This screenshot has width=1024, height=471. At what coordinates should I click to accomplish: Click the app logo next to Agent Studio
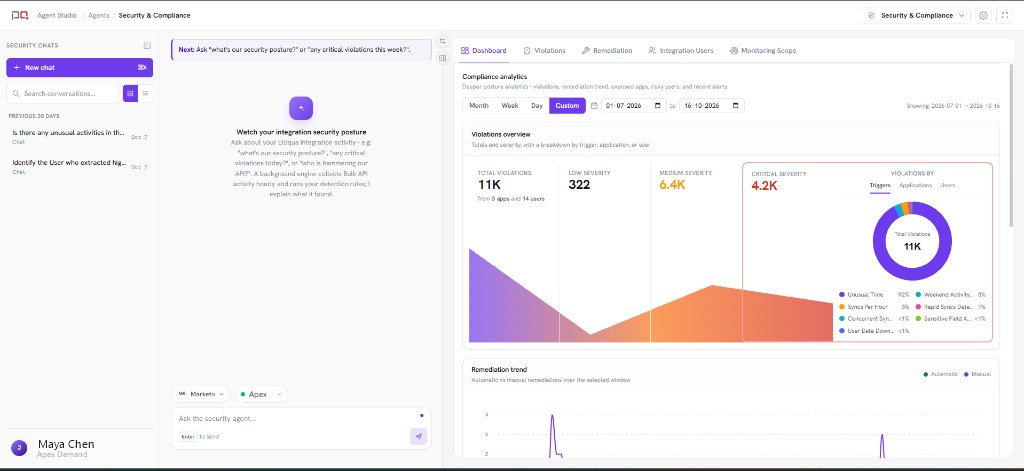20,15
